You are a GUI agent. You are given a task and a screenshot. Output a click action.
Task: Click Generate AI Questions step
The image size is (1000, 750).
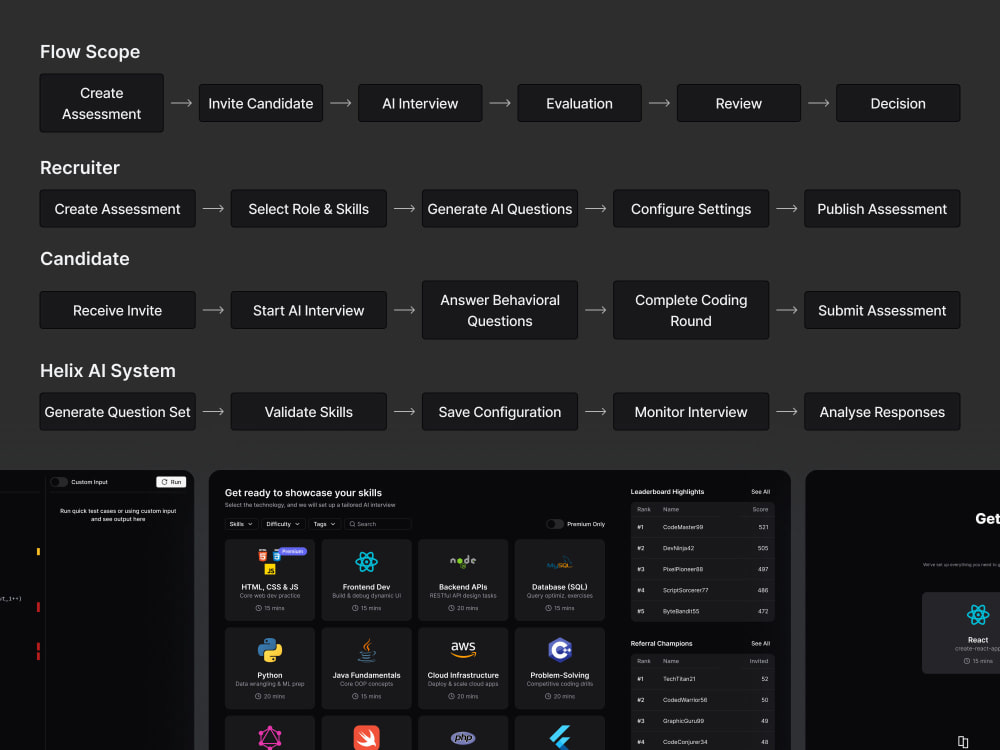tap(500, 209)
